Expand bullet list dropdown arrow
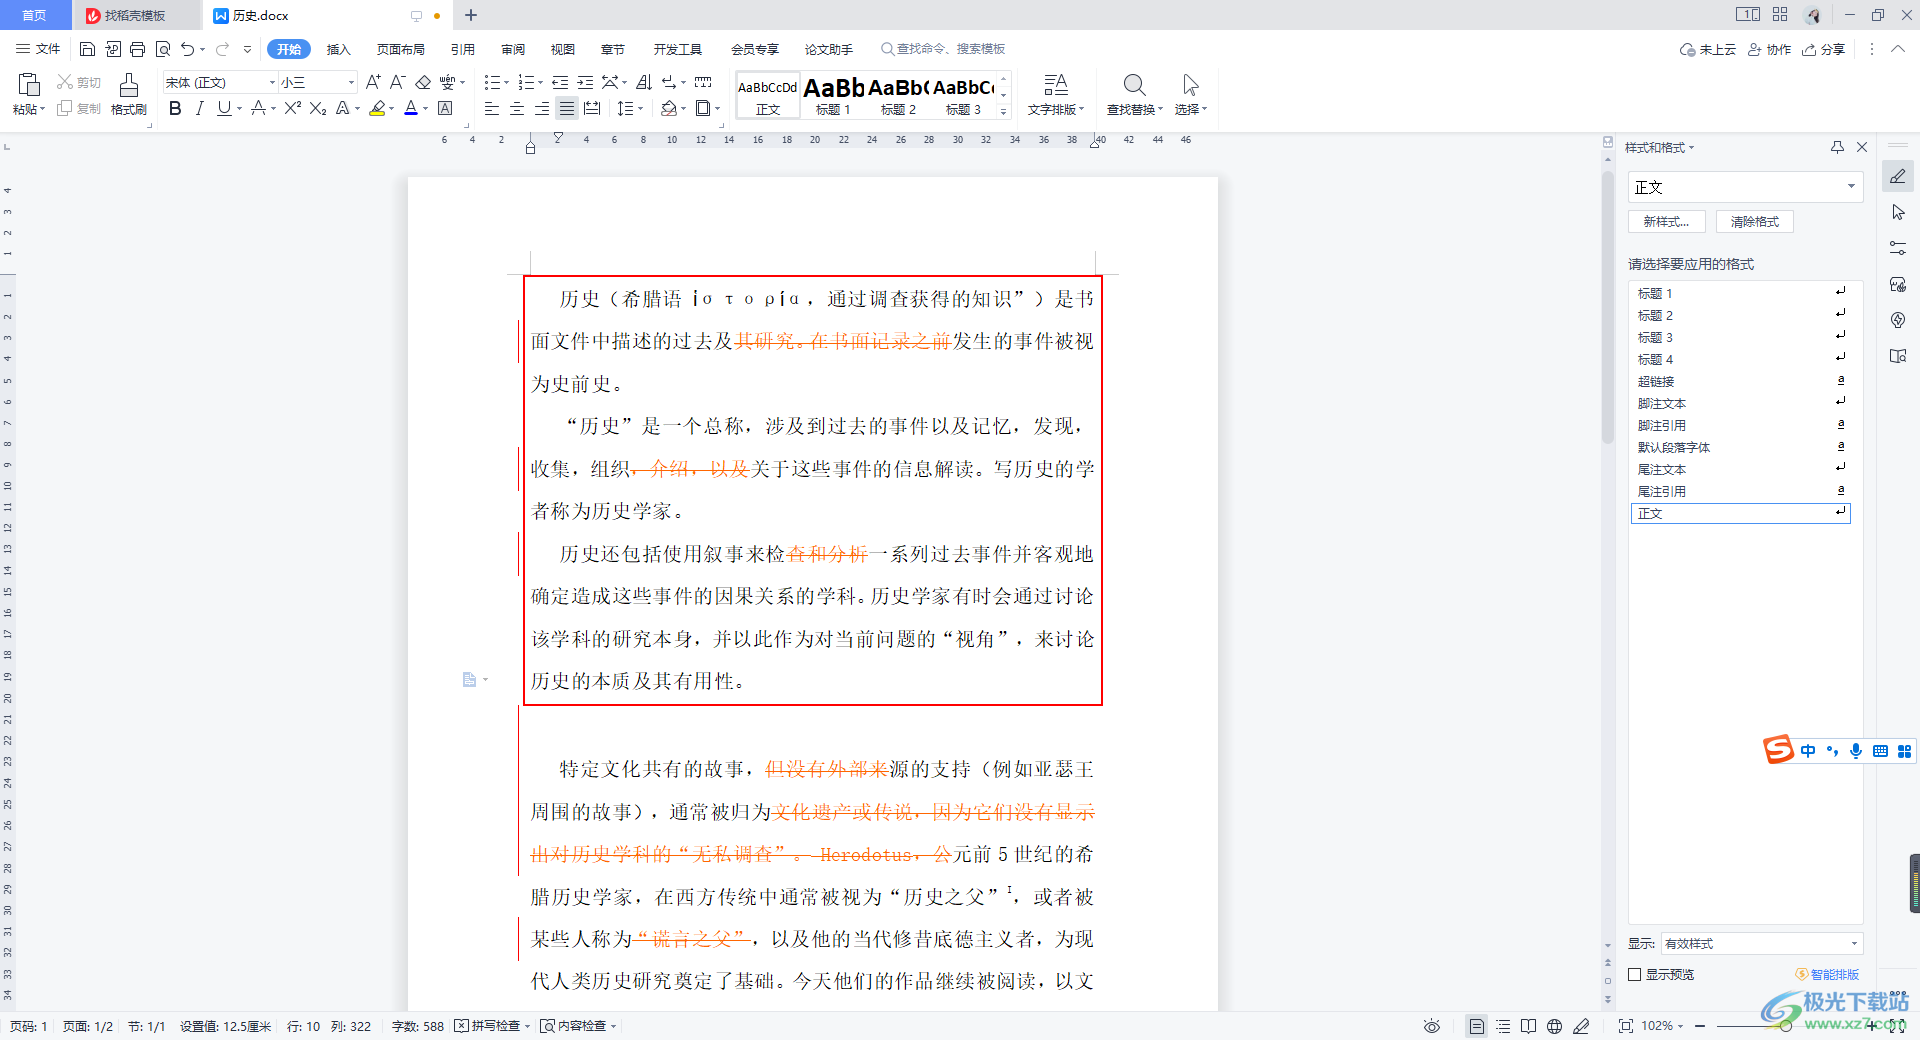Image resolution: width=1920 pixels, height=1040 pixels. pyautogui.click(x=507, y=83)
